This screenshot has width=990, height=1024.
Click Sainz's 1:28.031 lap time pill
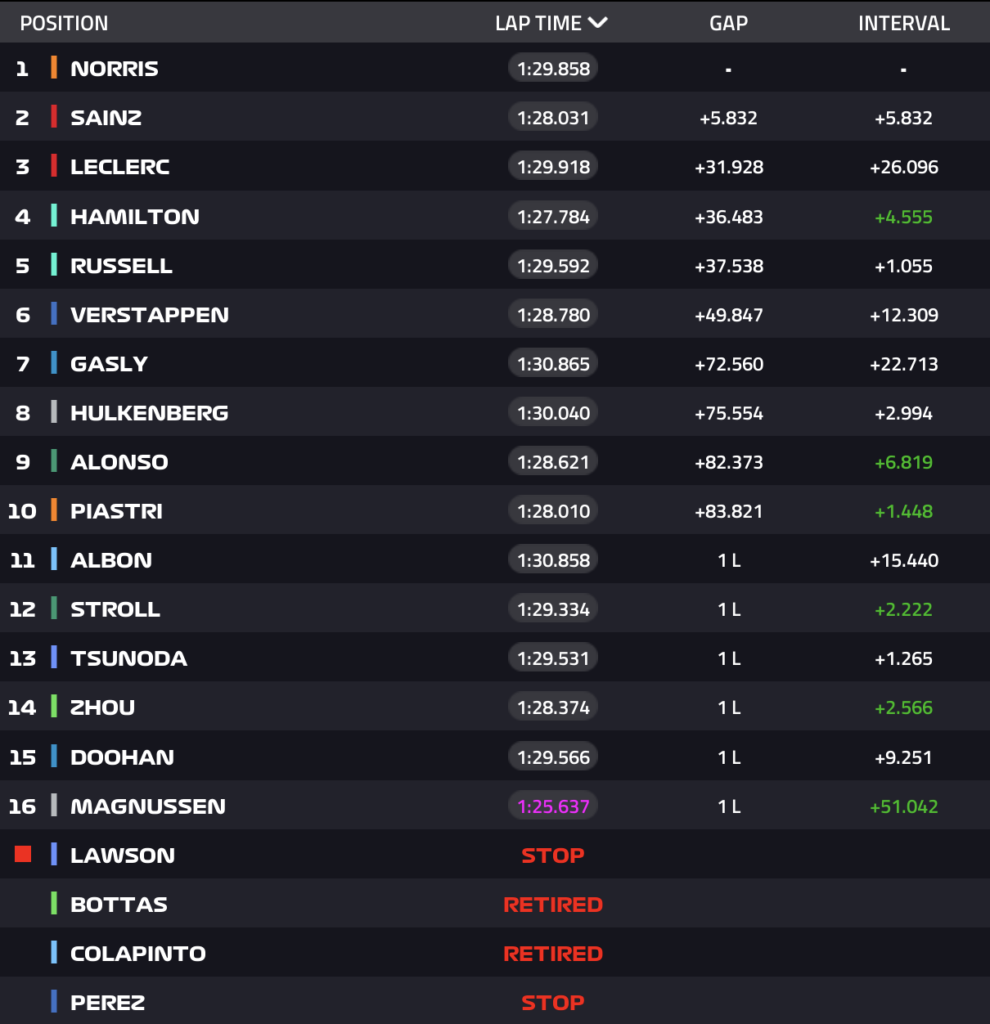pos(553,118)
